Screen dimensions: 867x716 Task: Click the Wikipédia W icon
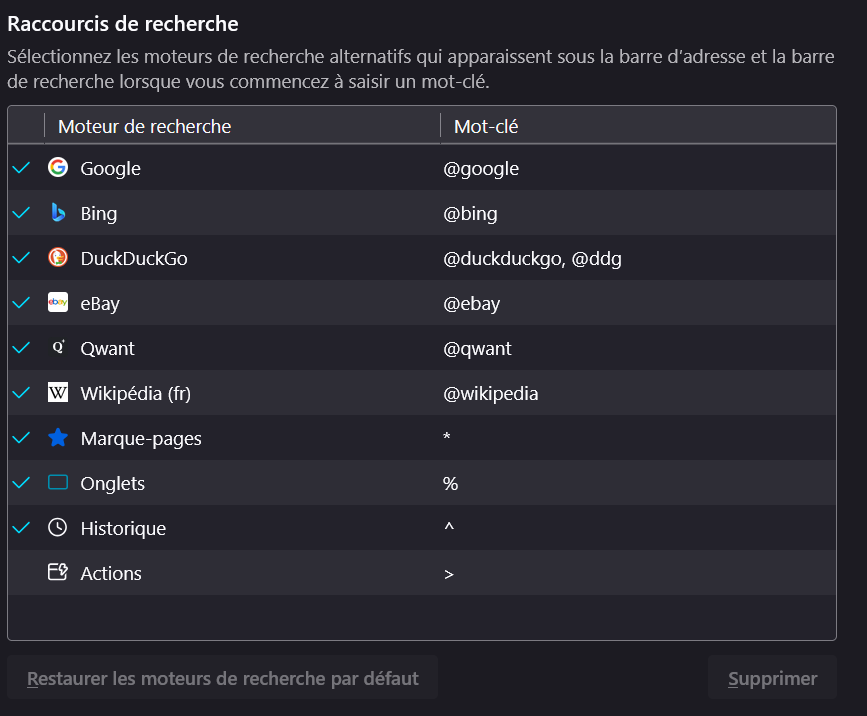point(58,393)
